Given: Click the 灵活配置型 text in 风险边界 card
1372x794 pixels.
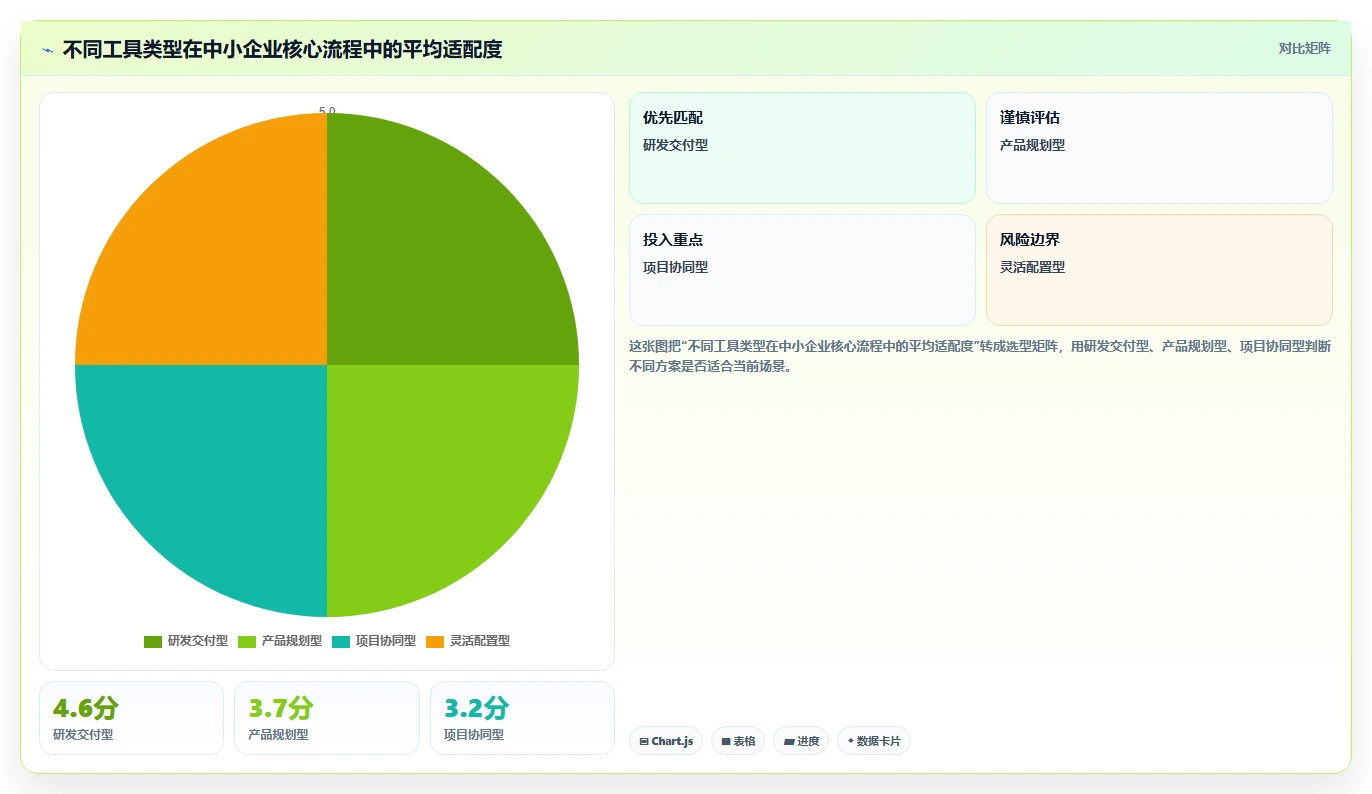Looking at the screenshot, I should (1032, 267).
